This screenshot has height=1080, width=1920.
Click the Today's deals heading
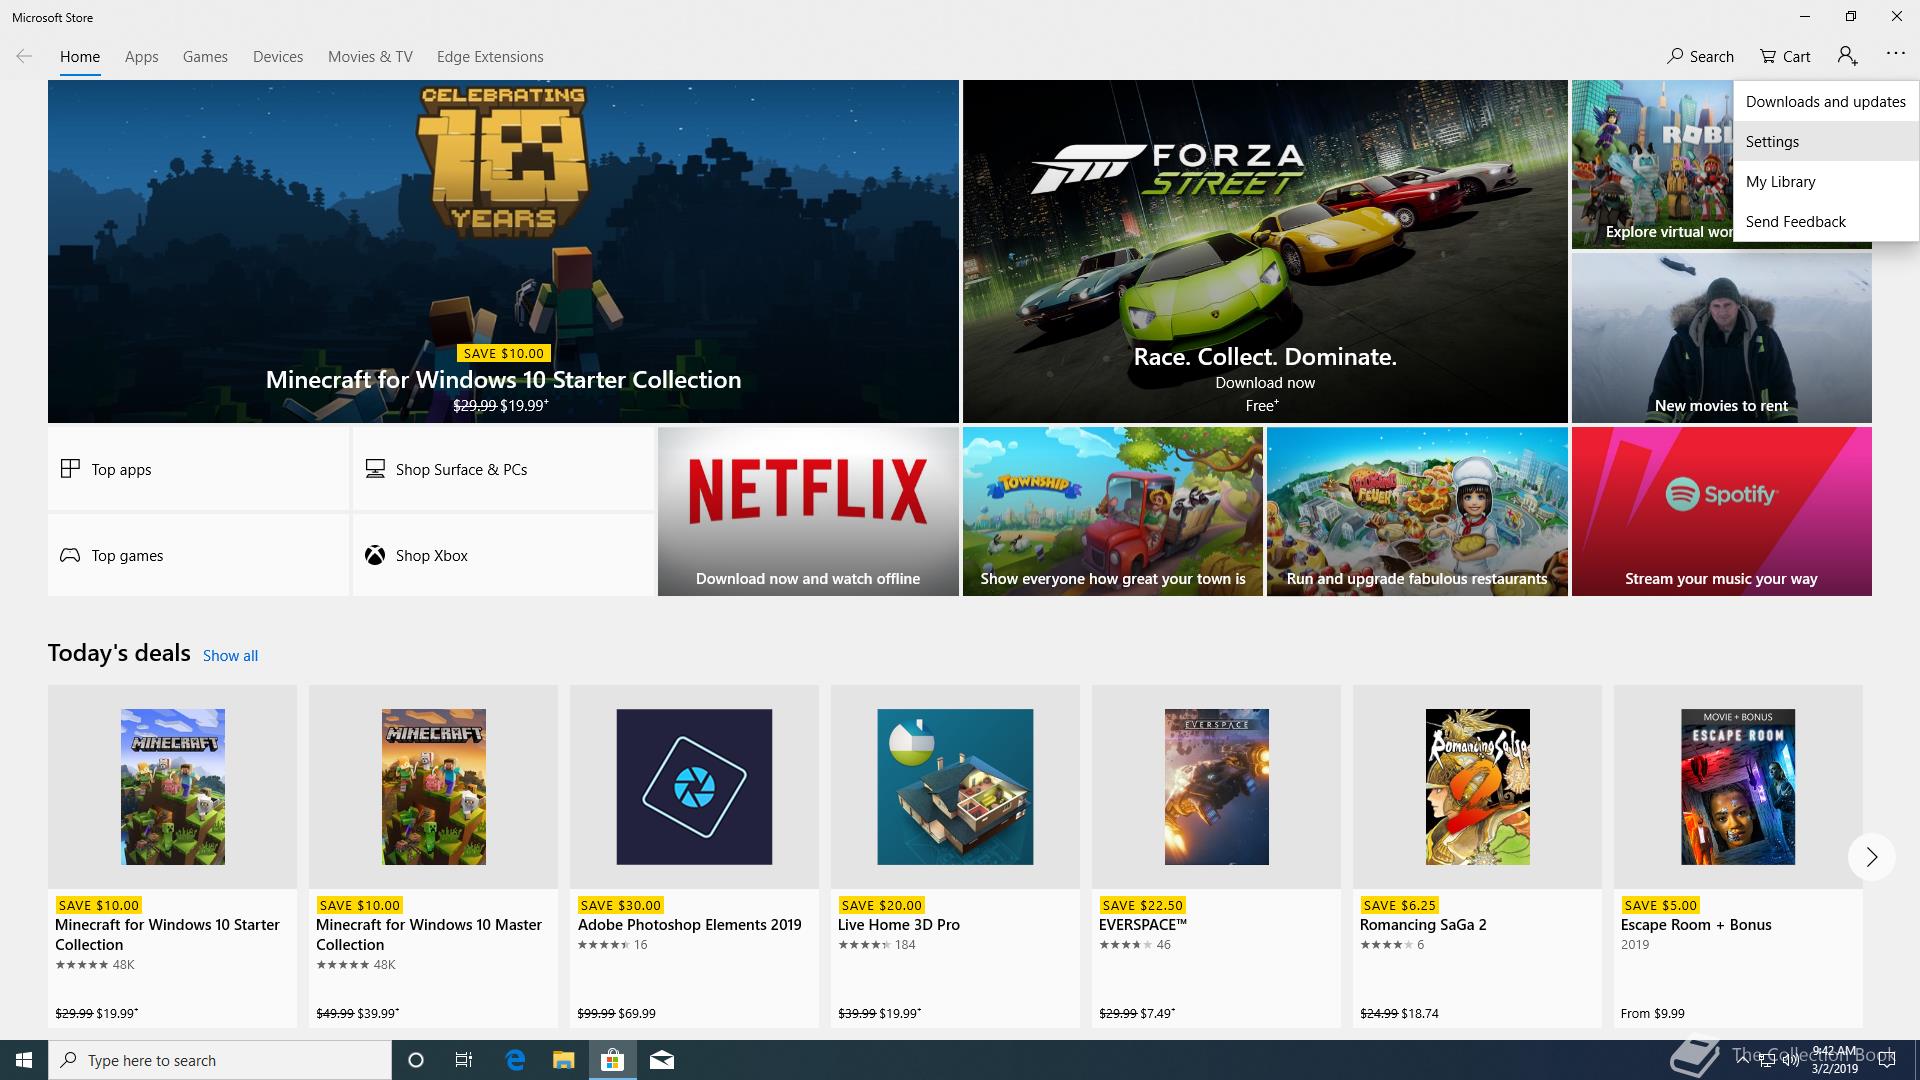click(x=119, y=653)
